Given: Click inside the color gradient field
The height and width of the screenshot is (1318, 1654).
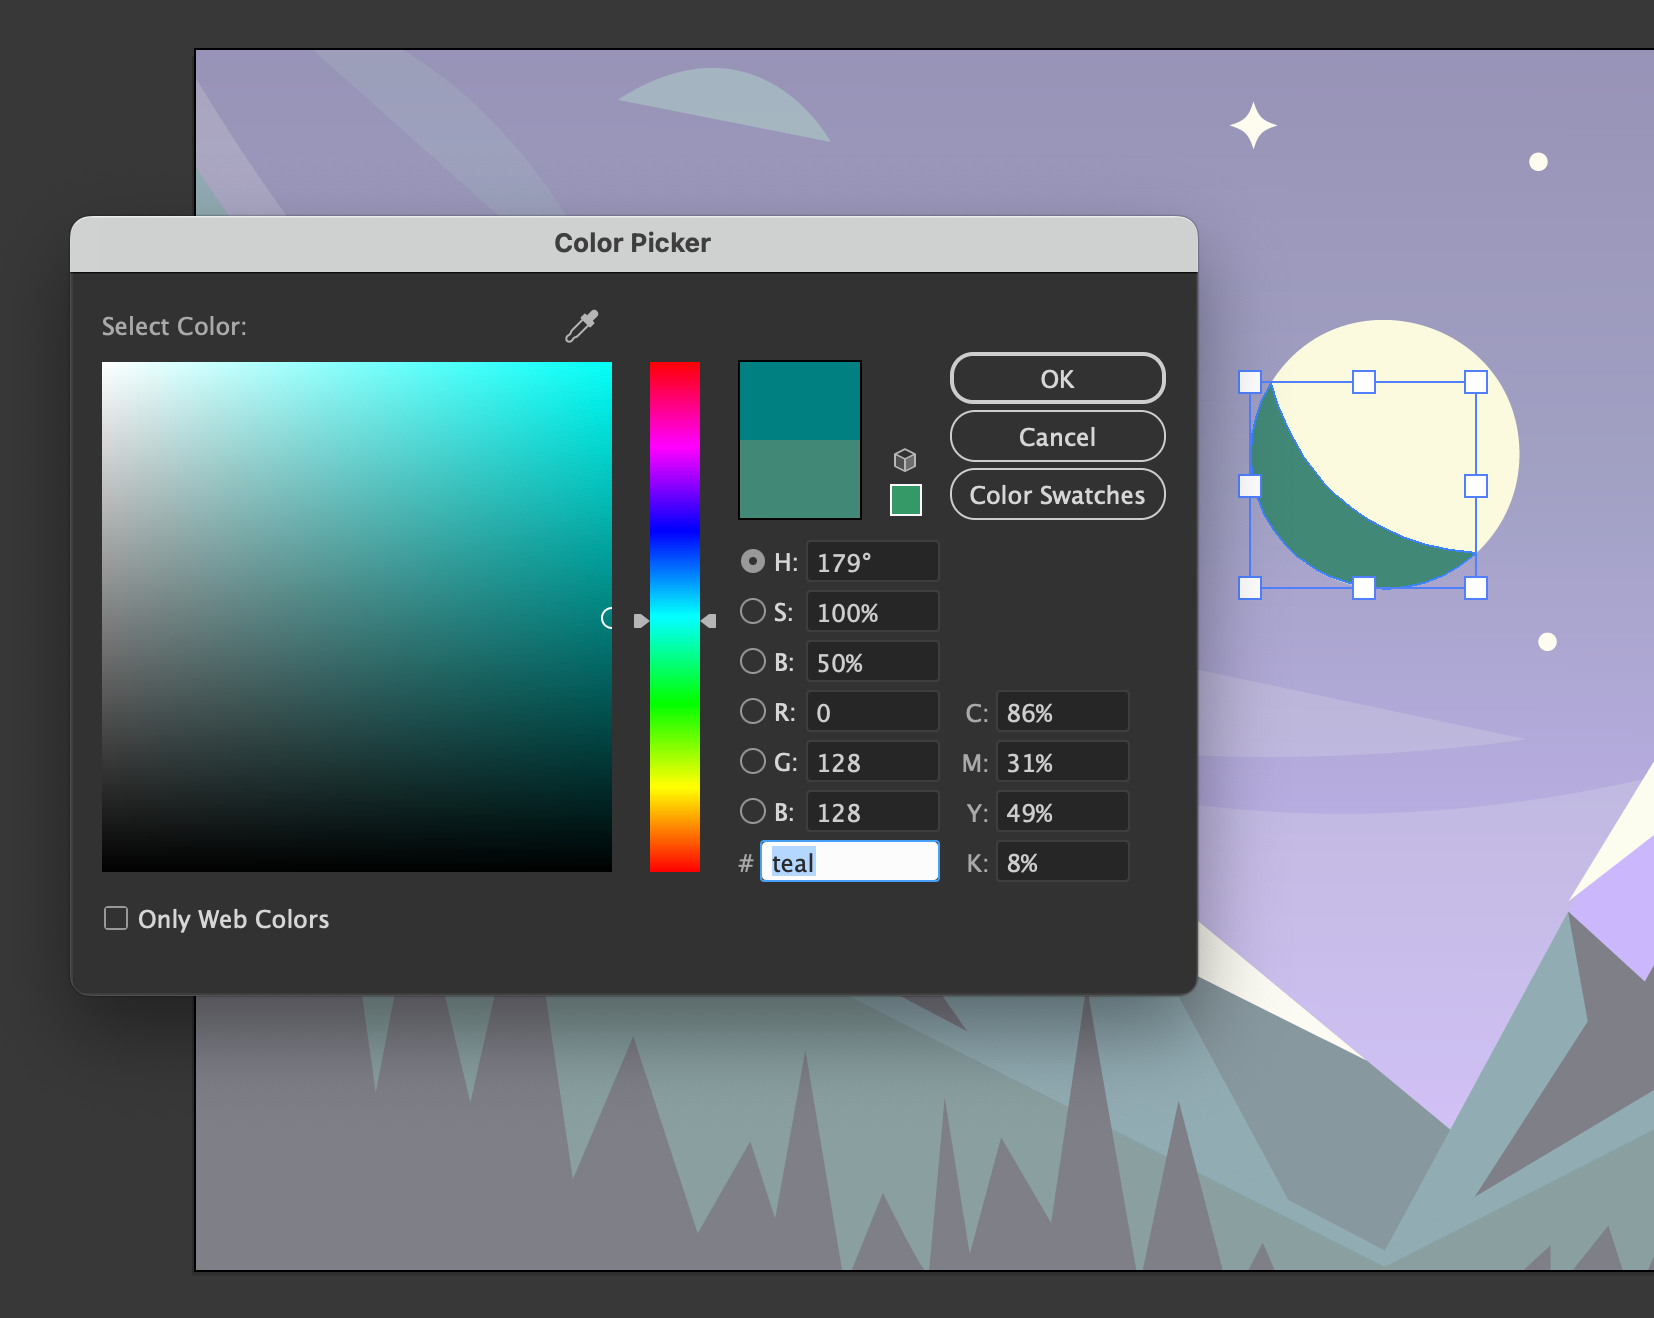Looking at the screenshot, I should [x=357, y=616].
